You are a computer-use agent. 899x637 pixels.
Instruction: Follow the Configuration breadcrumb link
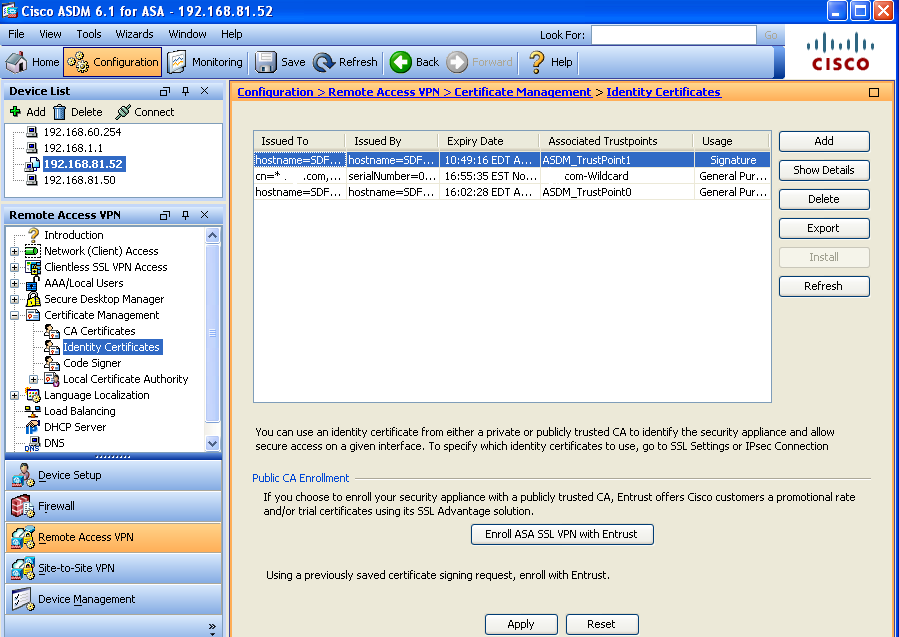275,92
